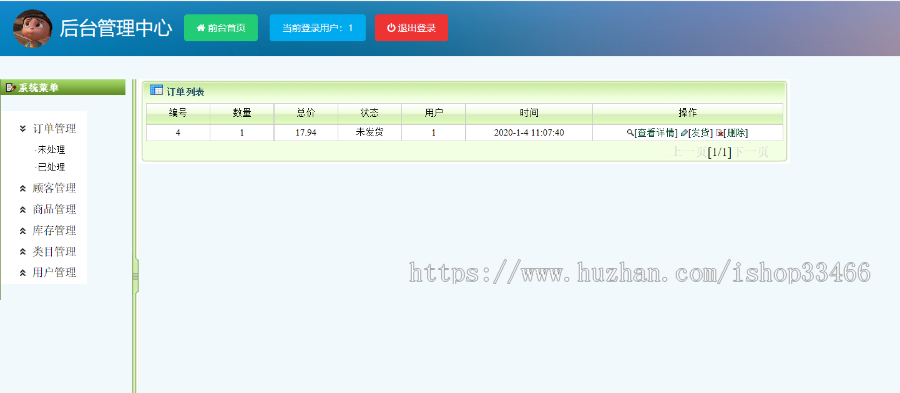
Task: Click the 订单列表 panel title
Action: click(186, 91)
